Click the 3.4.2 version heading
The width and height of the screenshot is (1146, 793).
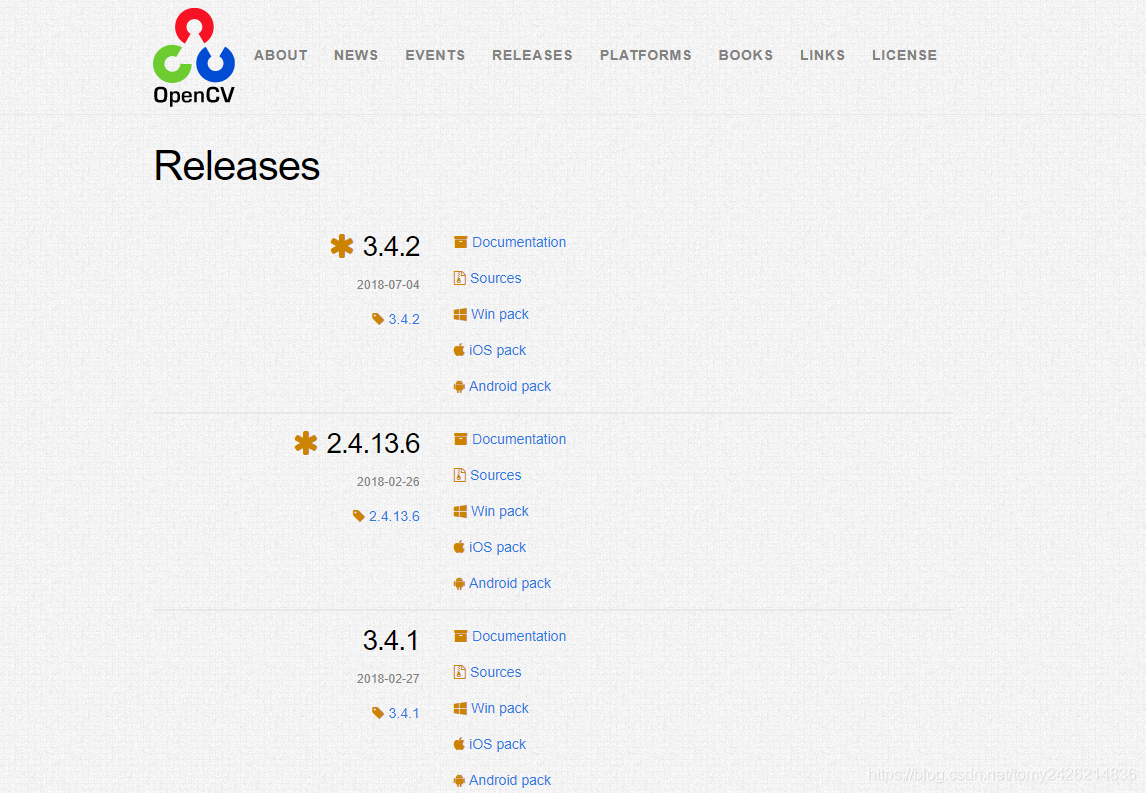pyautogui.click(x=391, y=246)
